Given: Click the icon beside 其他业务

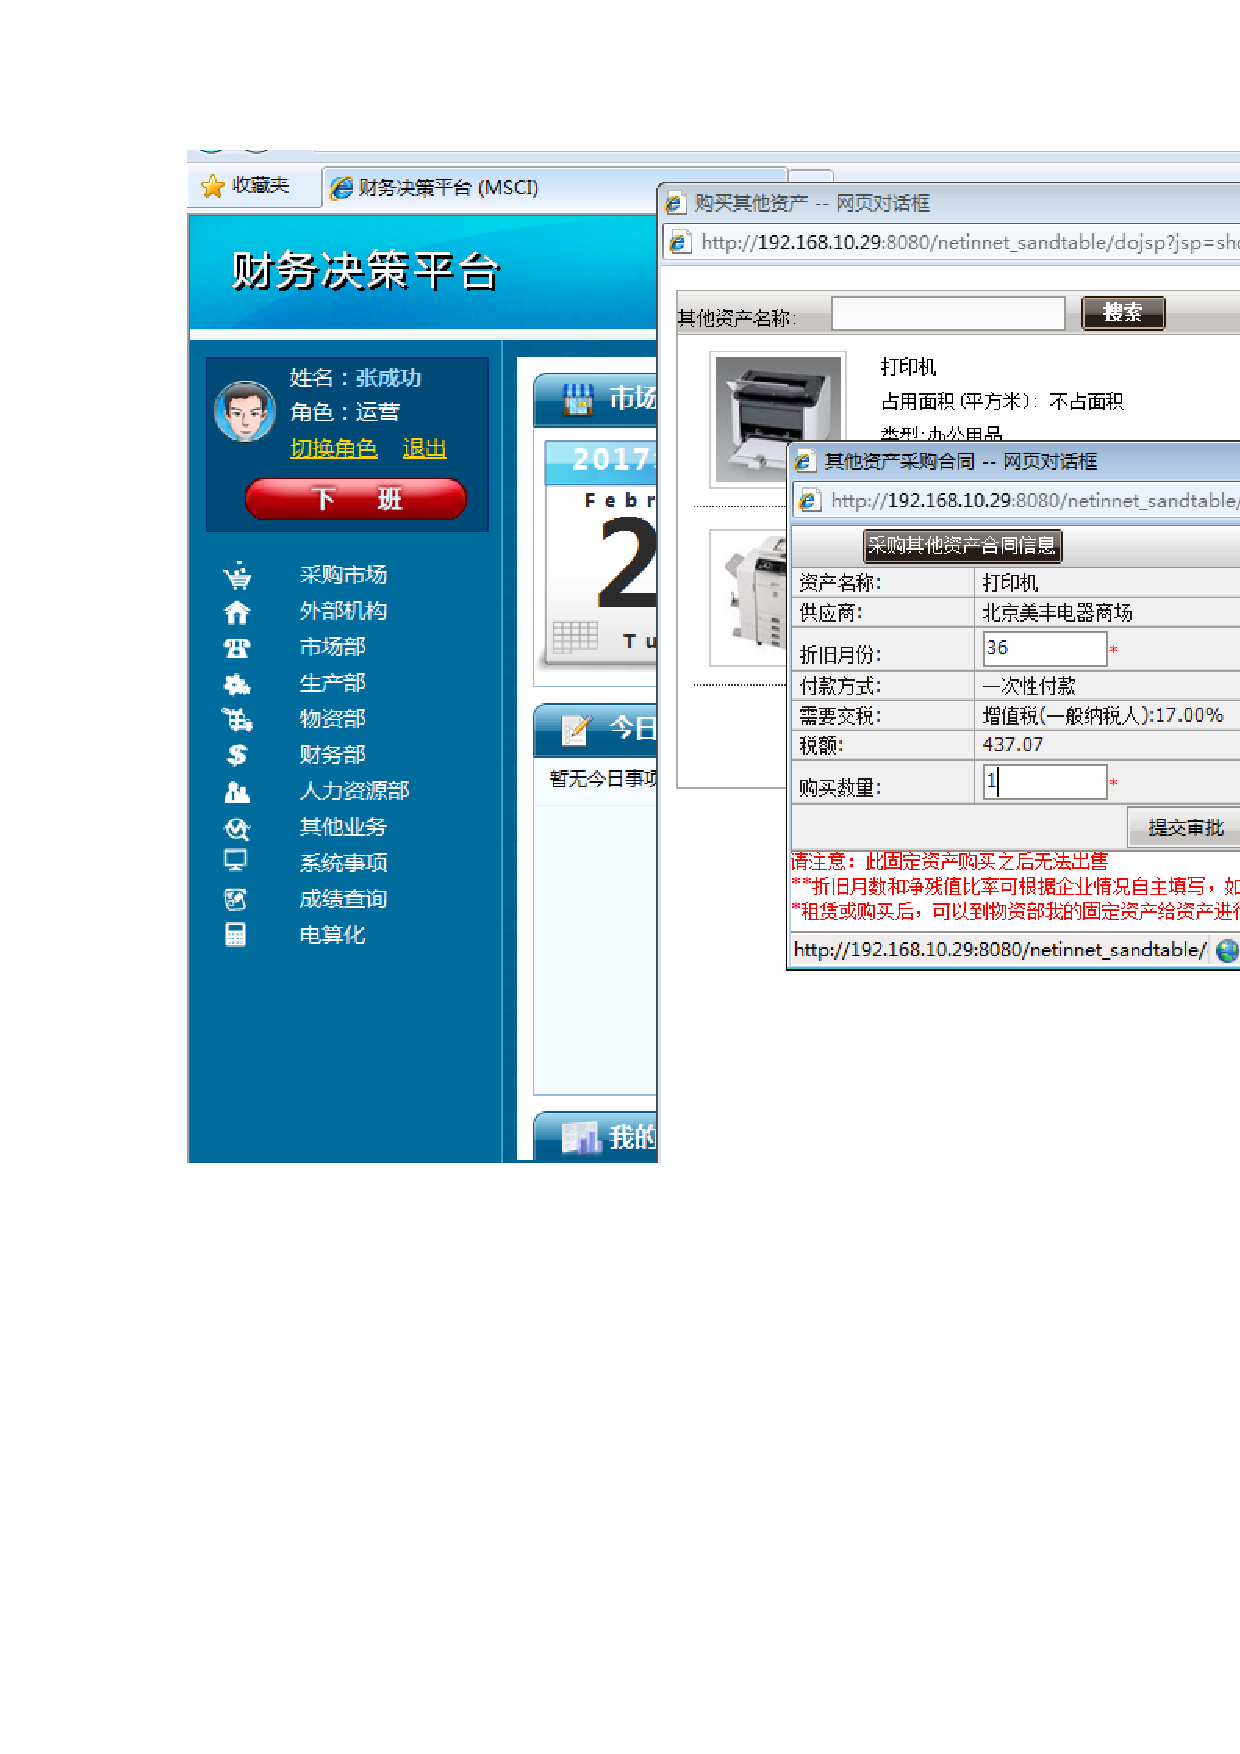Looking at the screenshot, I should [237, 828].
